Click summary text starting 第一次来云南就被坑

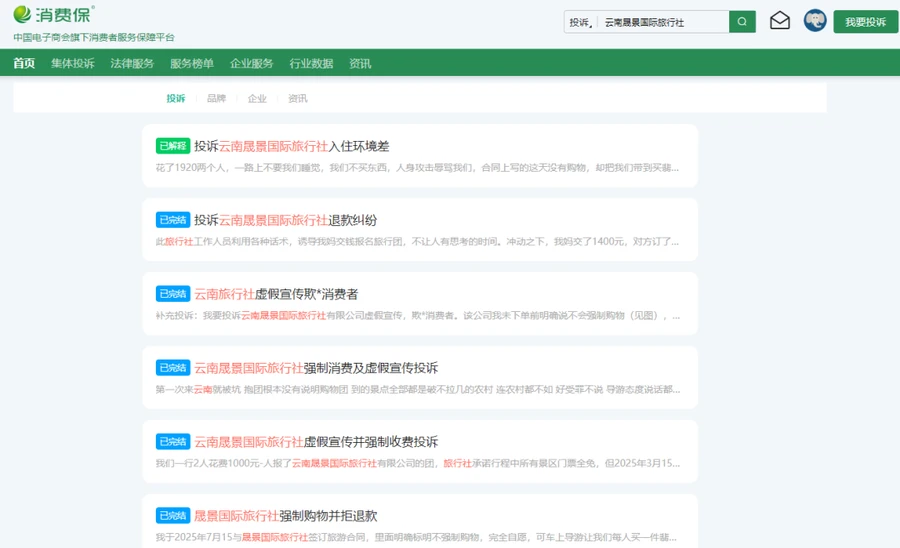tap(417, 390)
